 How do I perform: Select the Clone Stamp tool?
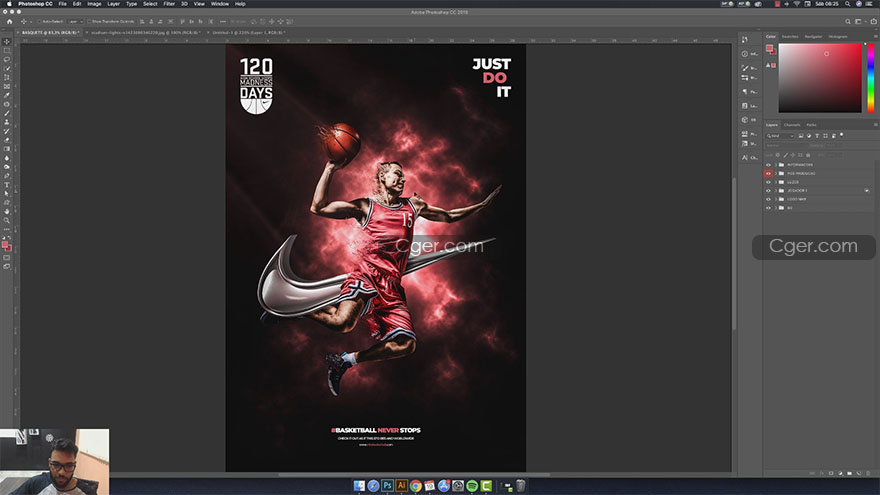(7, 122)
